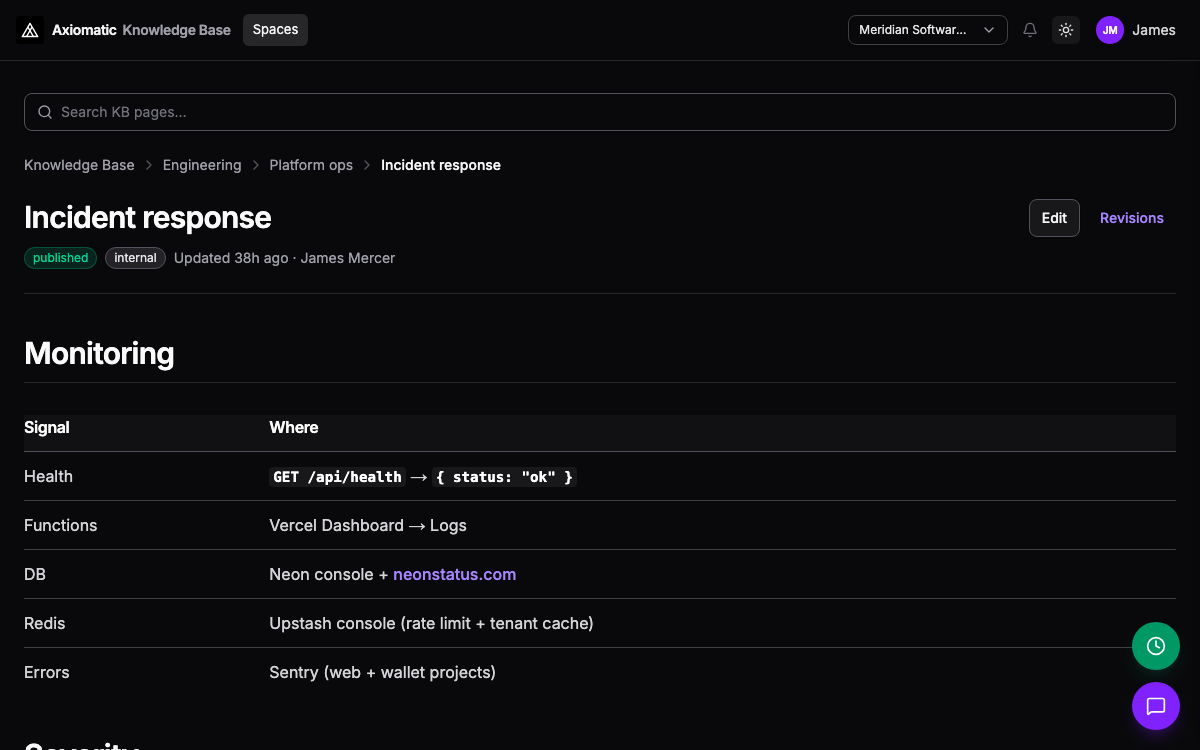This screenshot has width=1200, height=750.
Task: Click the Monitoring section heading
Action: 99,353
